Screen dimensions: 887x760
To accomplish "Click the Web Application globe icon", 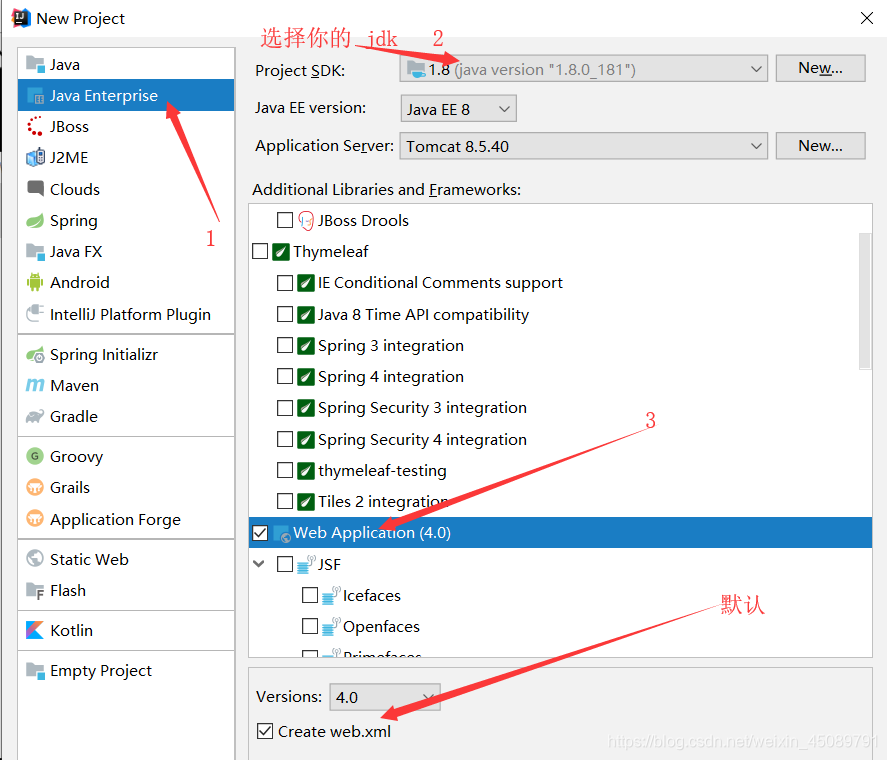I will click(282, 533).
